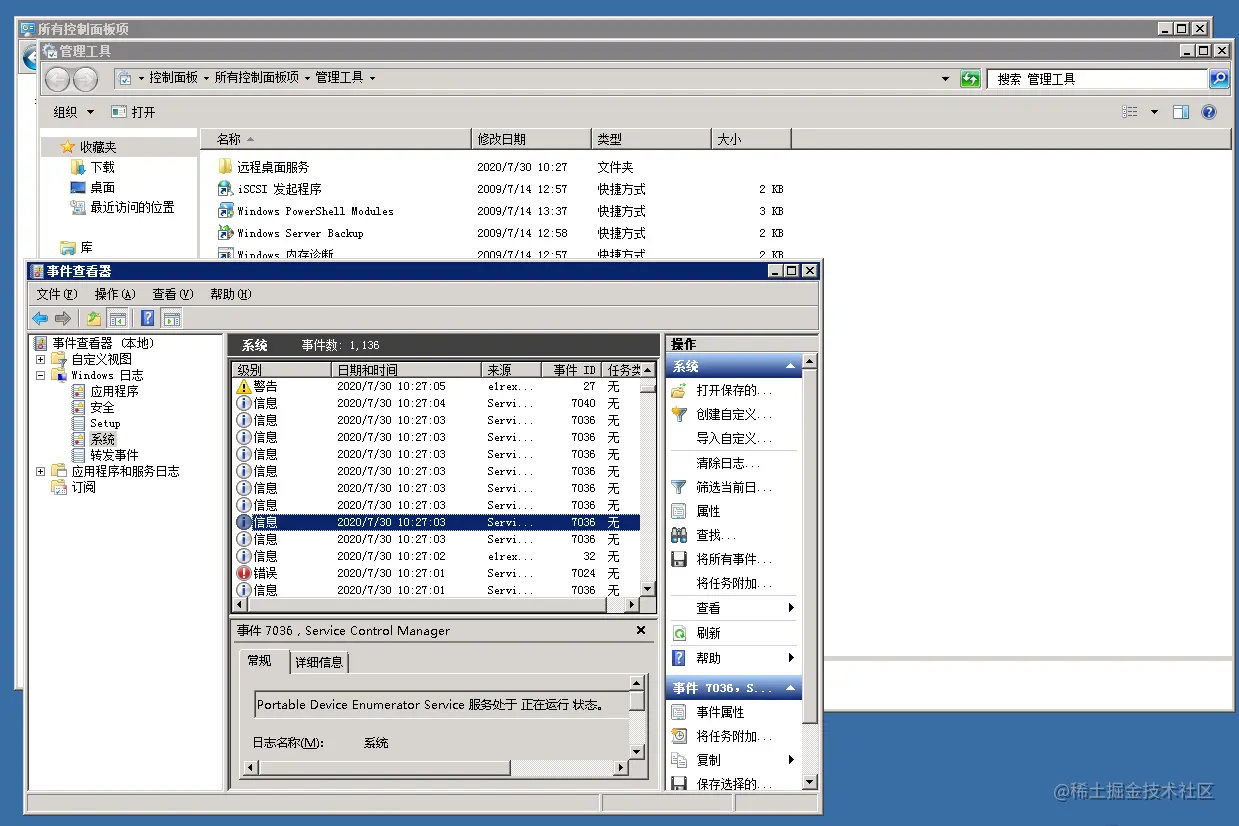Image resolution: width=1239 pixels, height=826 pixels.
Task: Toggle the console tree pane toolbar icon
Action: click(x=117, y=318)
